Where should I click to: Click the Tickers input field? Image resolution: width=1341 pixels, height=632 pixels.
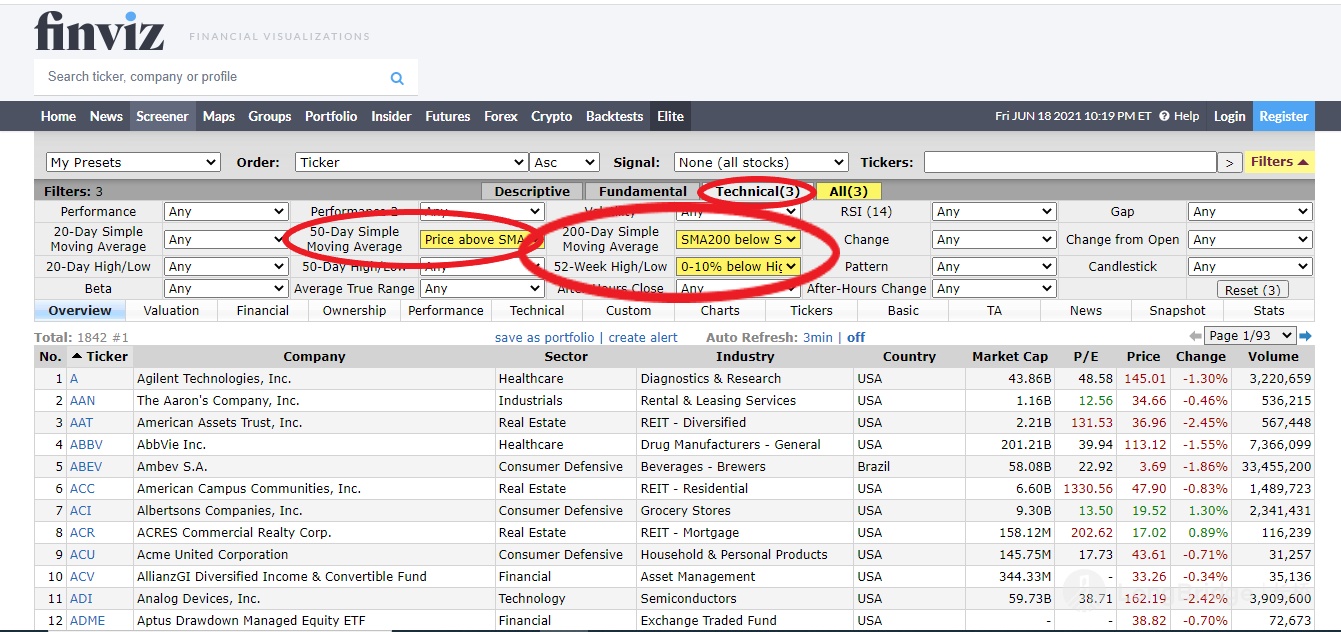pyautogui.click(x=1069, y=162)
